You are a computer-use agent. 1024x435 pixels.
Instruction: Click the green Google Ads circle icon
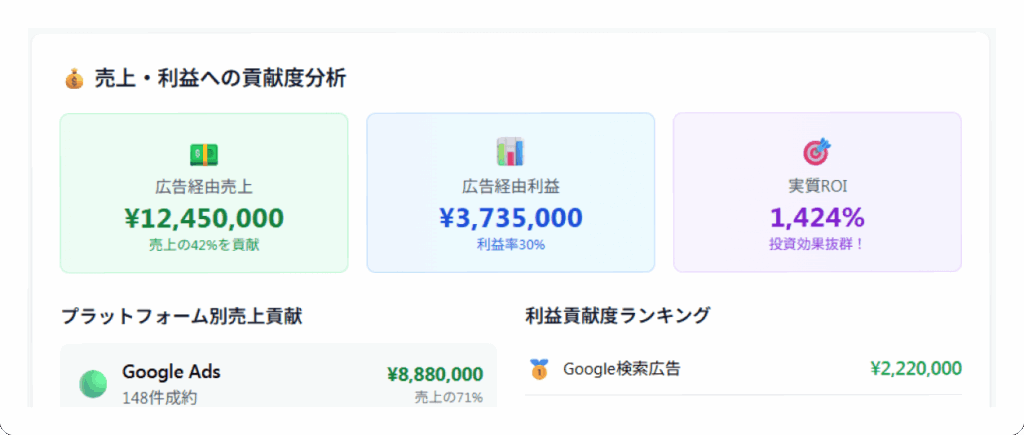[x=93, y=384]
